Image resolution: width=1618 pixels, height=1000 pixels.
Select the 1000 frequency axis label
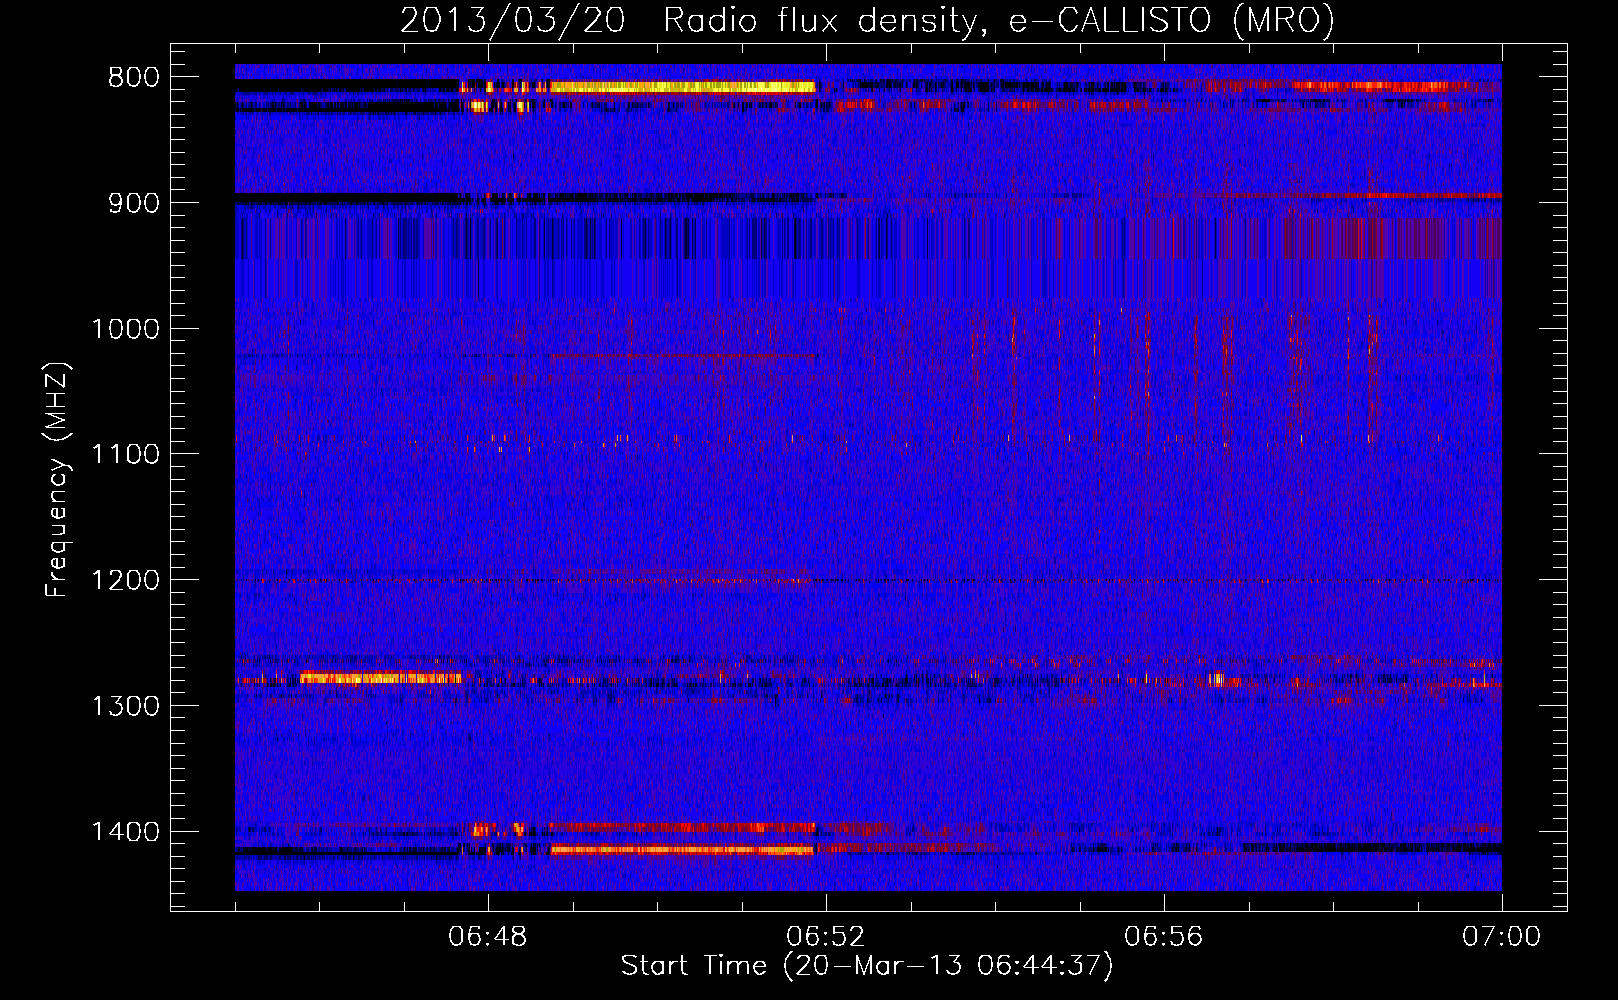(125, 329)
